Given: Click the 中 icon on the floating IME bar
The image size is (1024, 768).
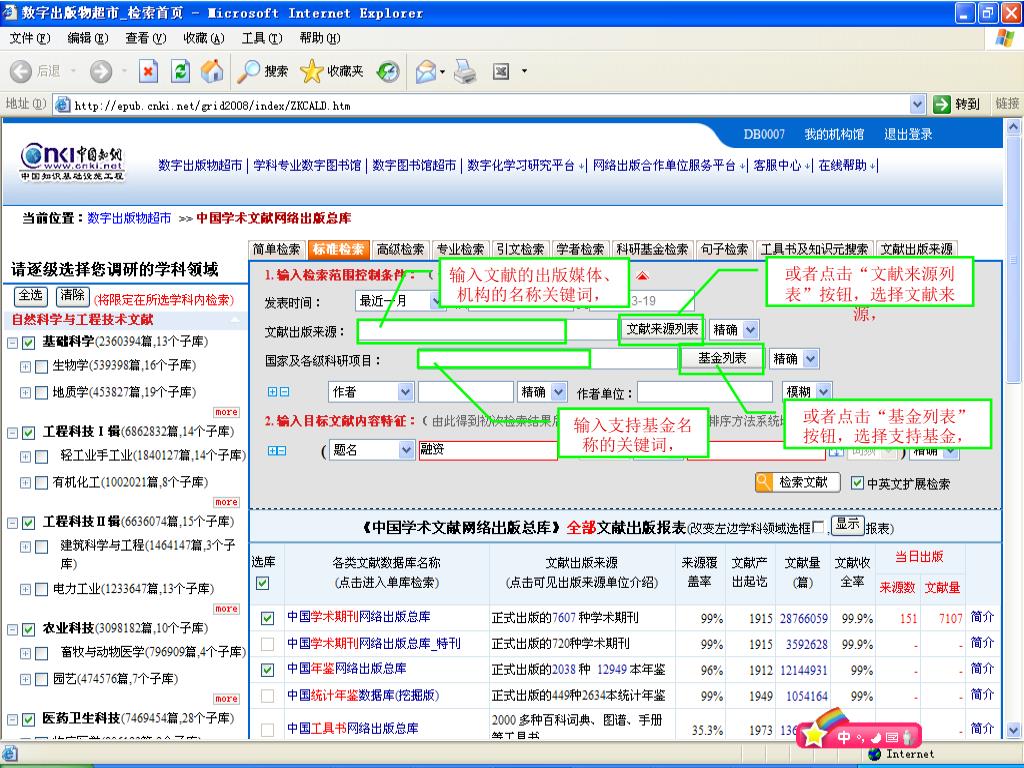Looking at the screenshot, I should coord(844,737).
